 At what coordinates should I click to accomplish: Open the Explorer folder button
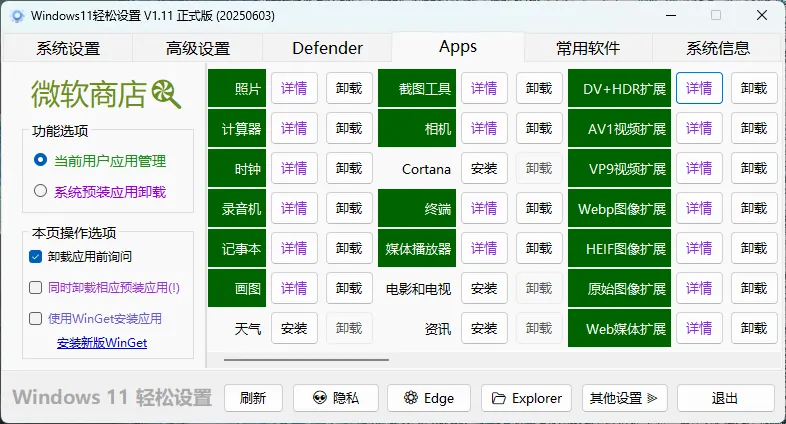tap(526, 398)
